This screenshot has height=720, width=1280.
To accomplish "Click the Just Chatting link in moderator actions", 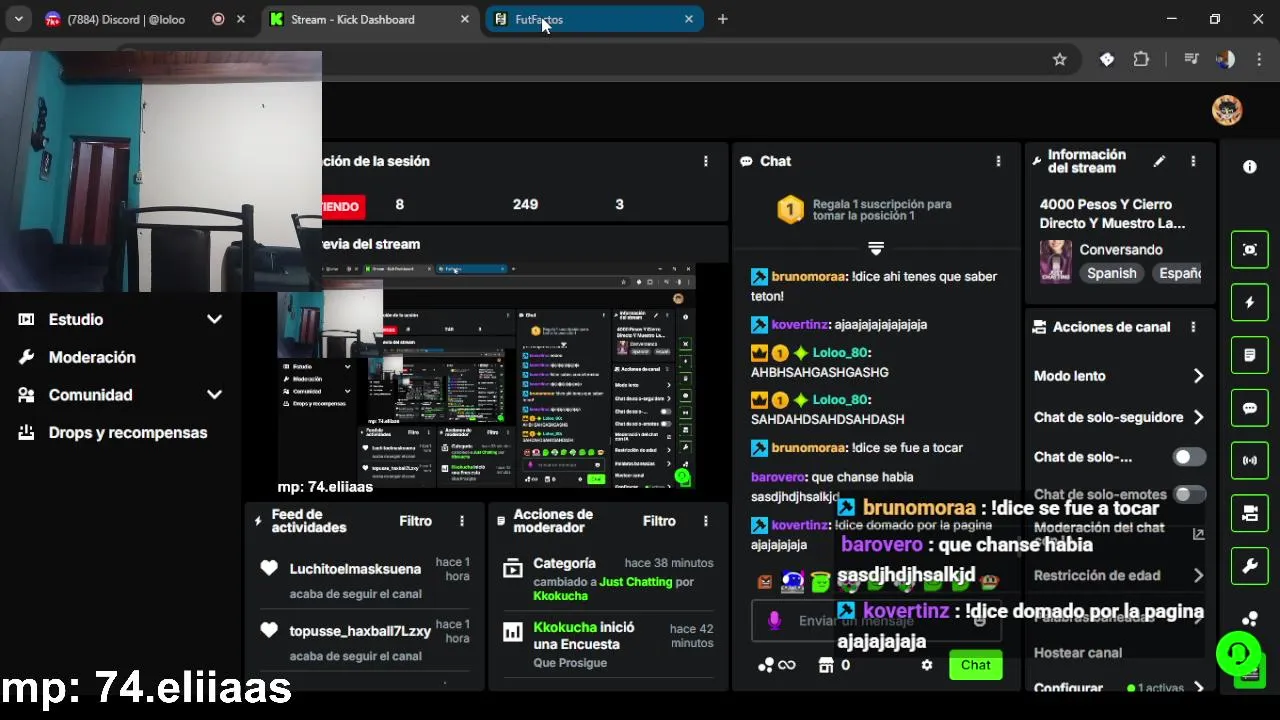I will click(x=636, y=582).
